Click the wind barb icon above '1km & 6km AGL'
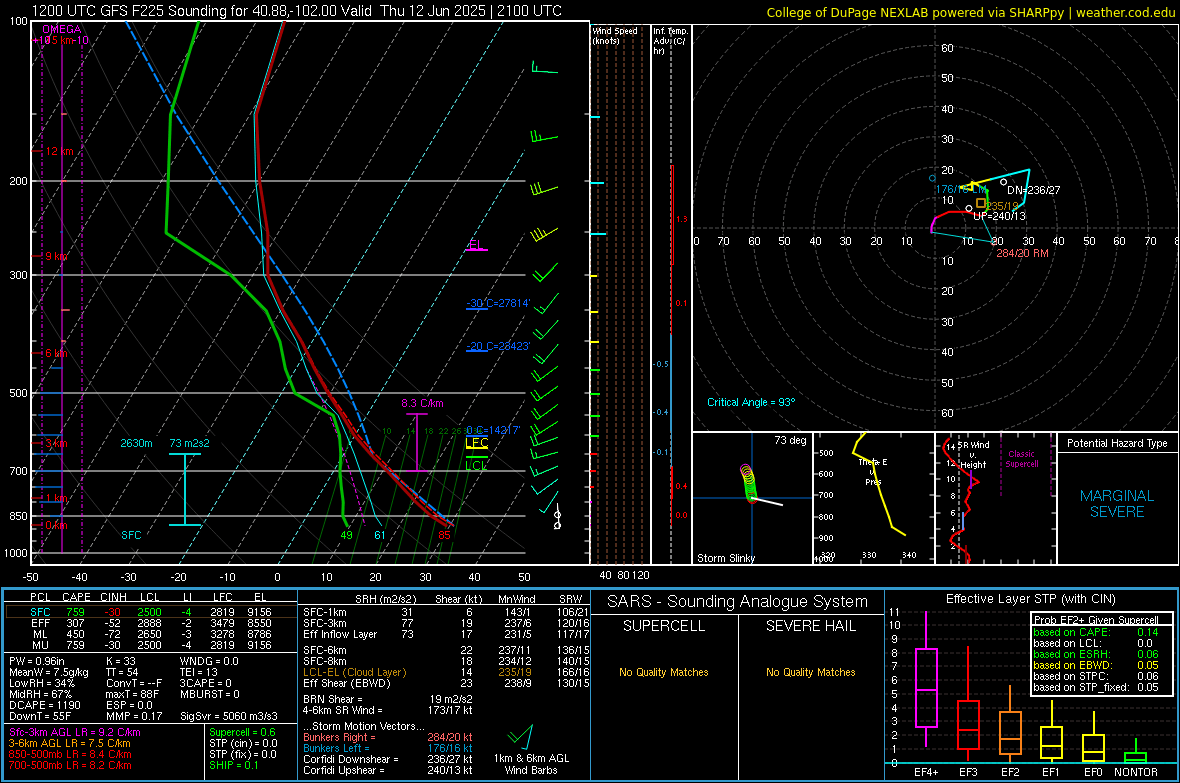This screenshot has height=783, width=1180. 521,736
